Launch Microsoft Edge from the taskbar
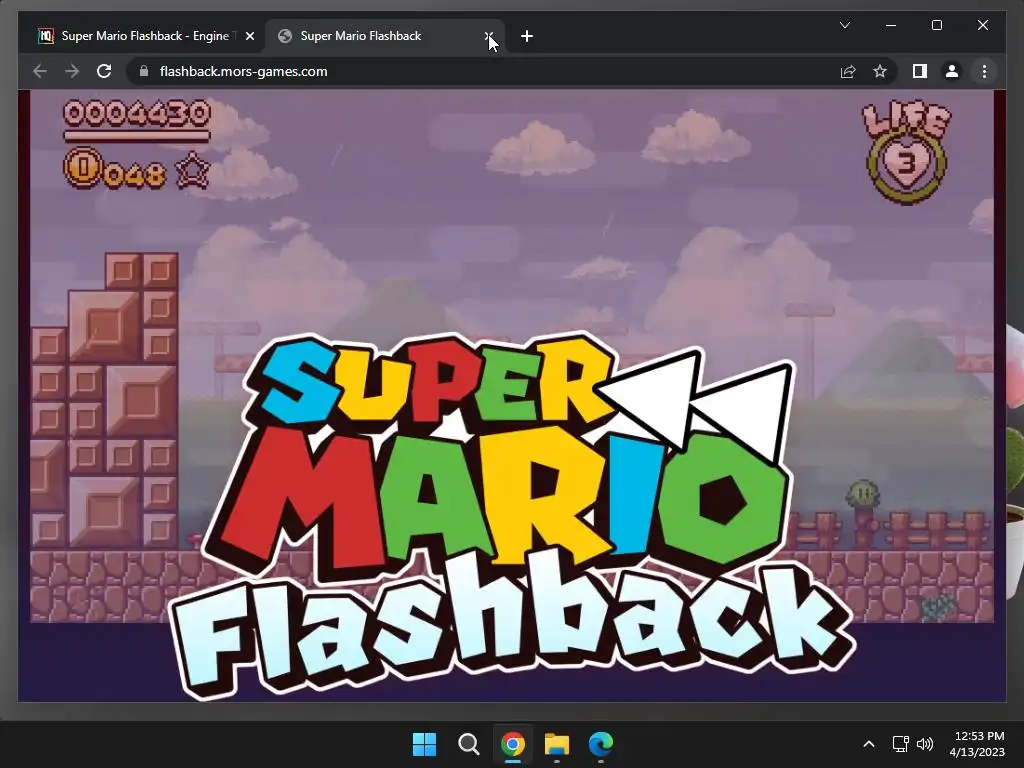The image size is (1024, 768). click(x=601, y=744)
